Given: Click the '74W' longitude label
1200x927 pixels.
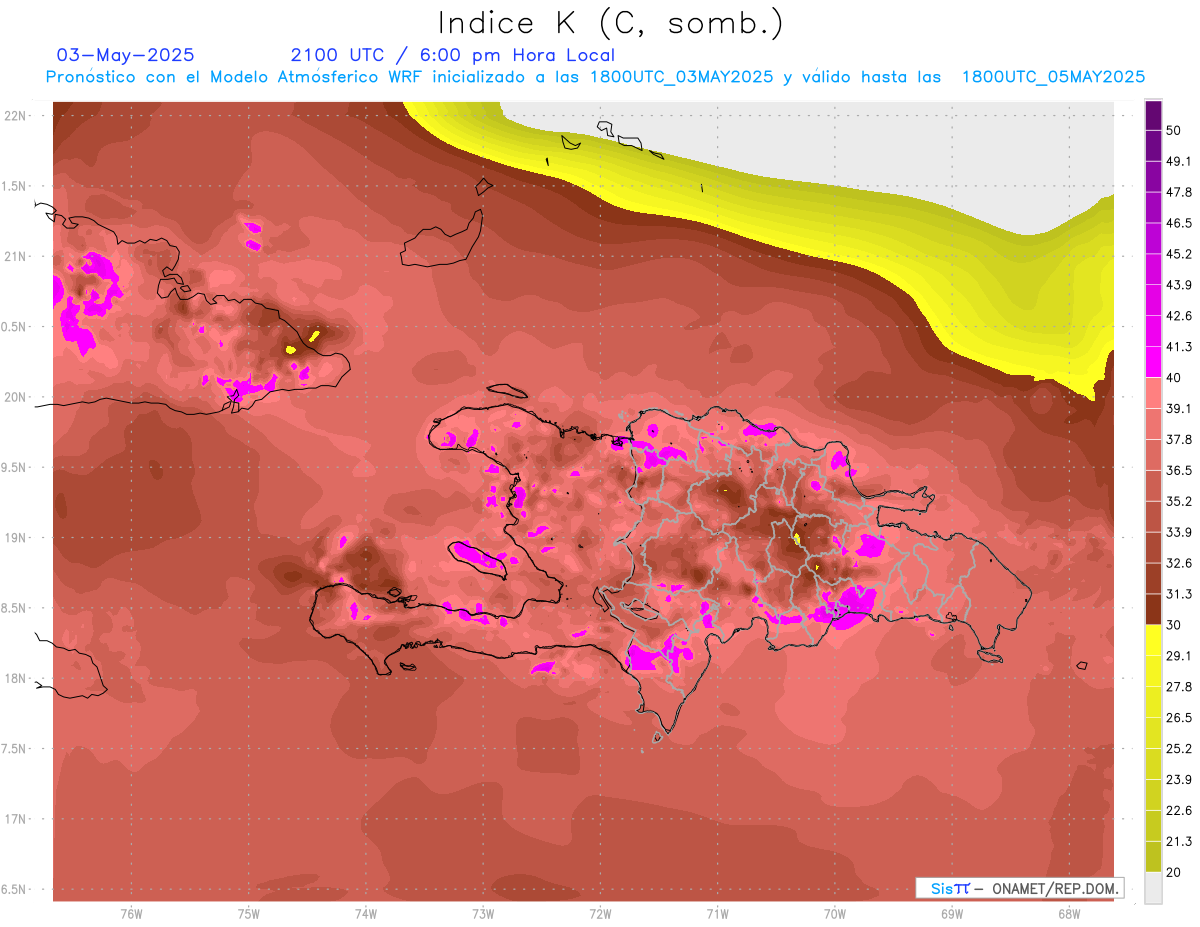Looking at the screenshot, I should [x=365, y=915].
